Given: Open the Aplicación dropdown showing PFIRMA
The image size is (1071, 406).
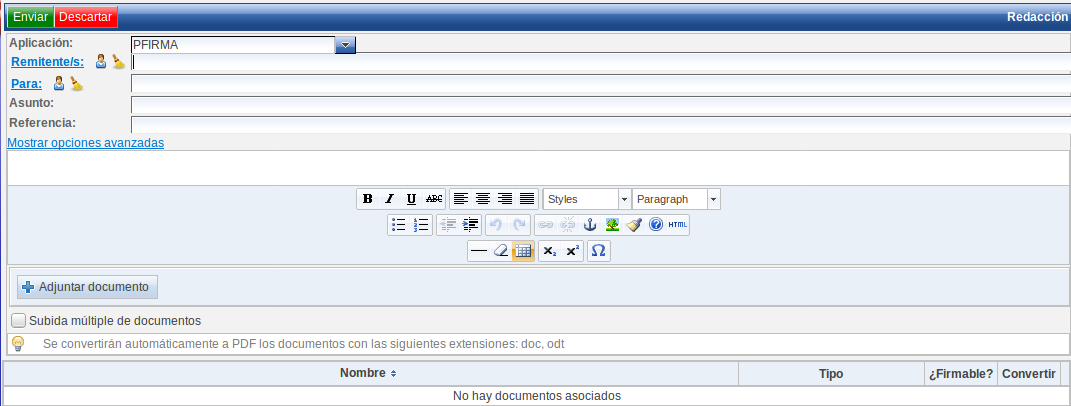Looking at the screenshot, I should point(345,45).
